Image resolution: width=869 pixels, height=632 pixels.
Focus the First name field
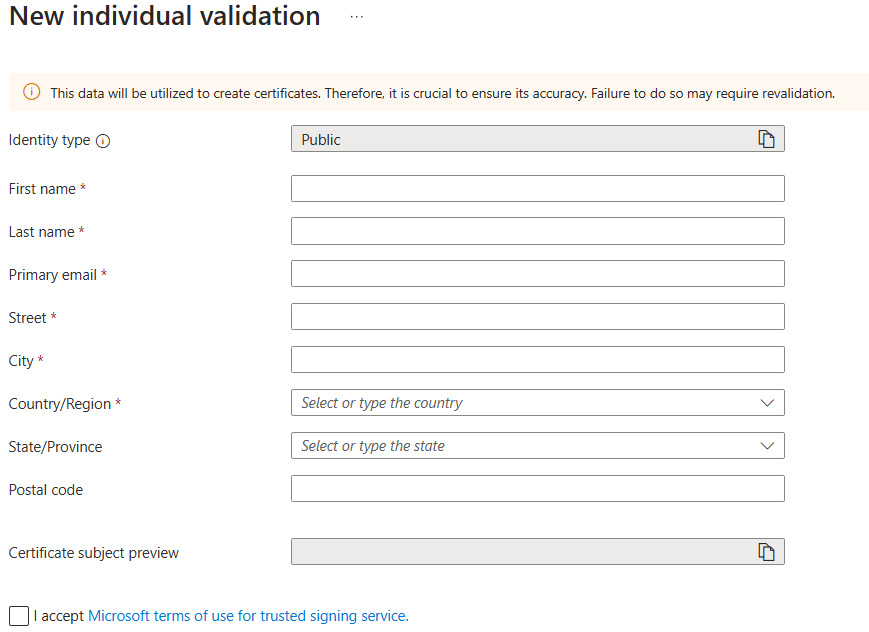click(538, 188)
